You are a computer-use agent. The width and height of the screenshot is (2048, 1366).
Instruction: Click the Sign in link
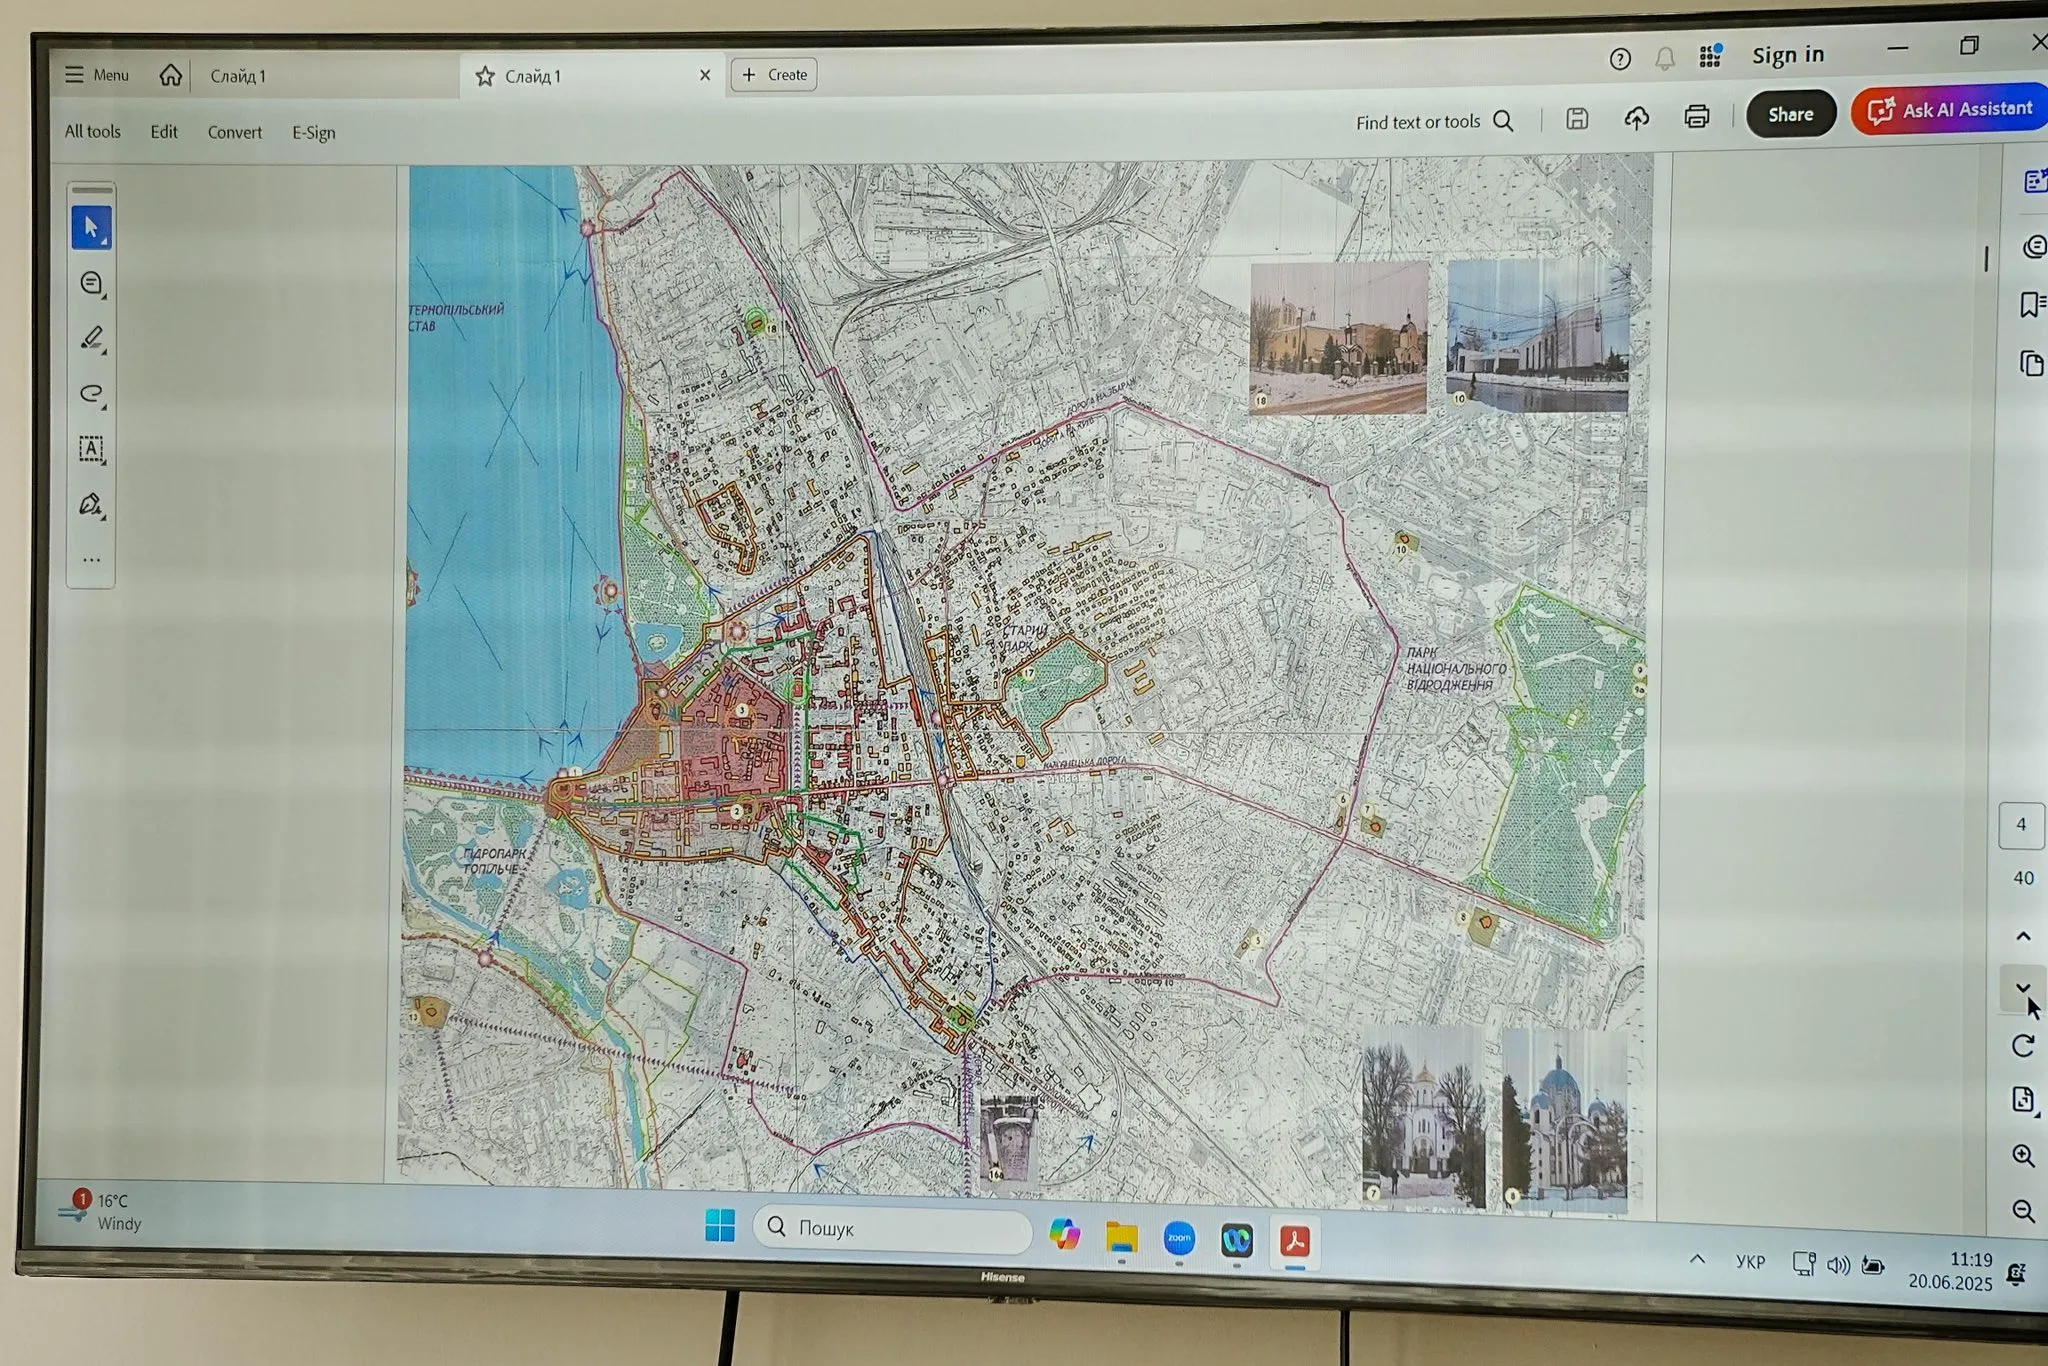[x=1788, y=55]
